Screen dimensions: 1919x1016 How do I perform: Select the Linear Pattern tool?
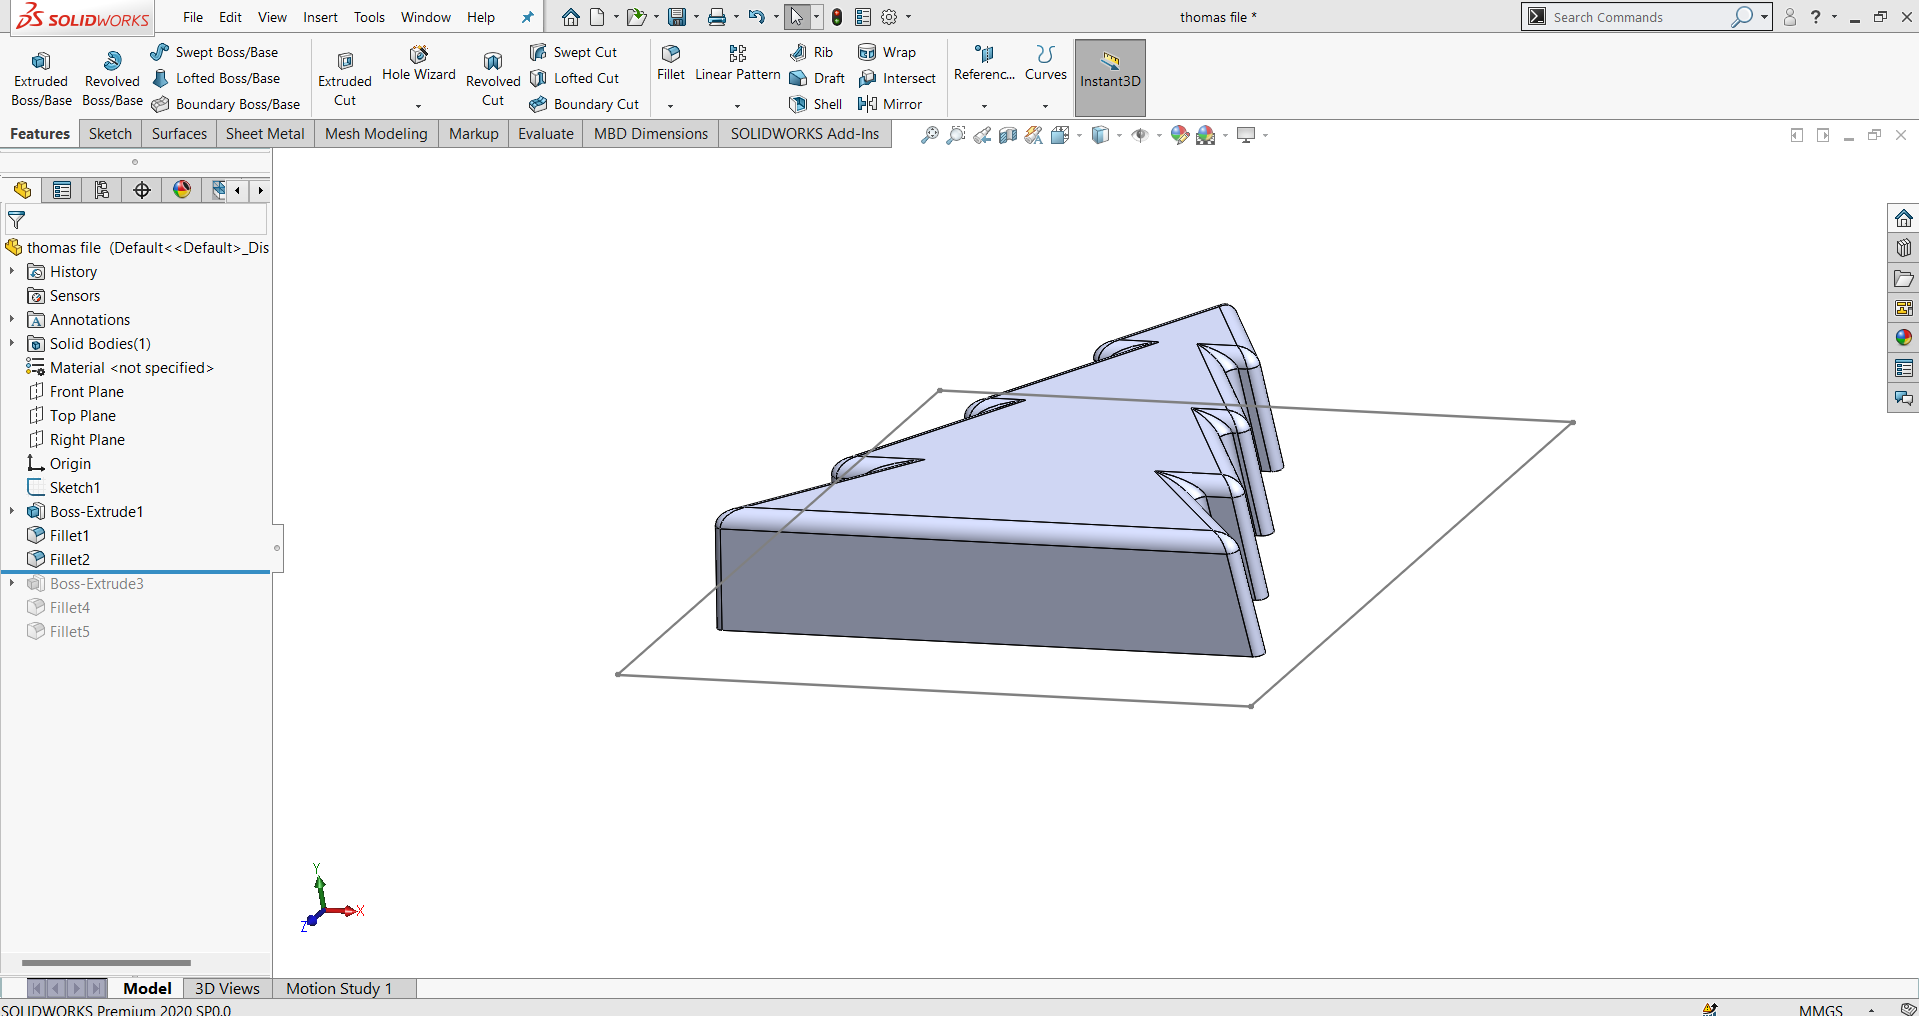point(738,63)
